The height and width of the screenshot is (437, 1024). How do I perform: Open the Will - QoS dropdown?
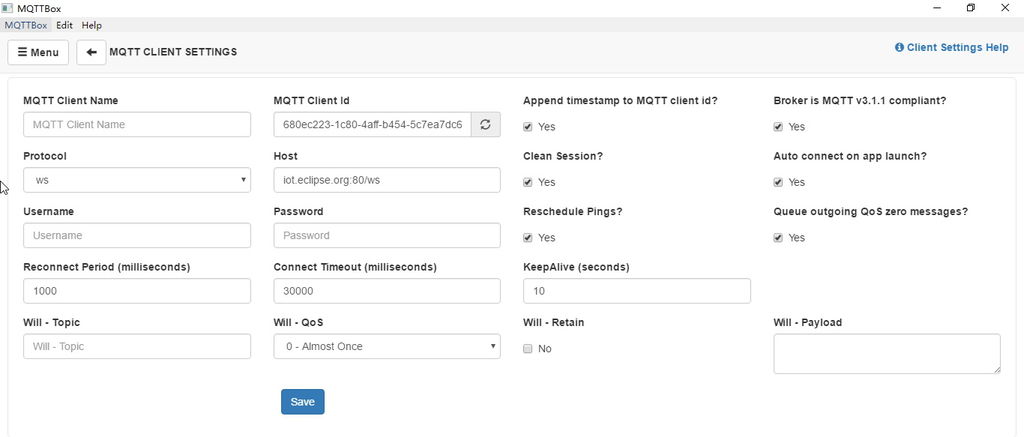[387, 346]
